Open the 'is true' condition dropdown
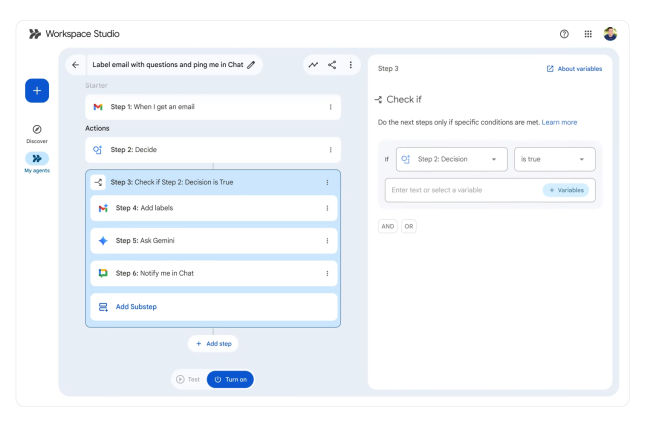 click(553, 159)
